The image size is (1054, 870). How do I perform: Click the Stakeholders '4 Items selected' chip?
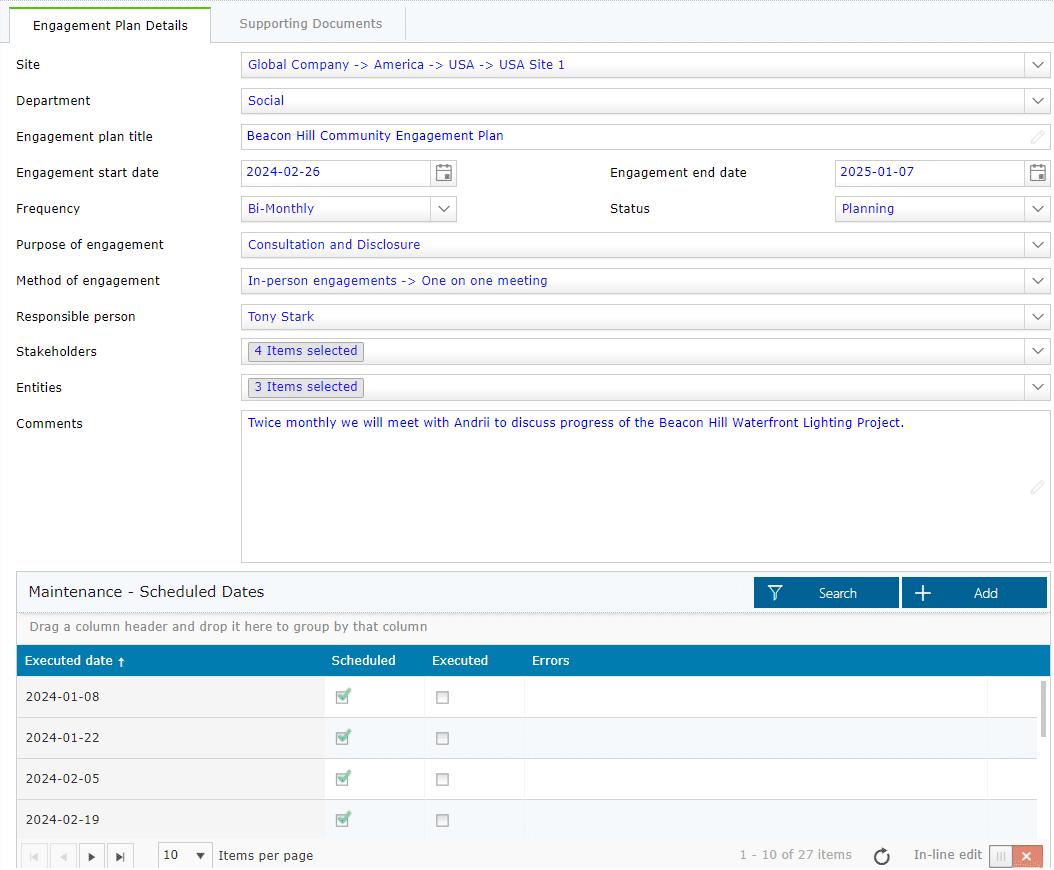tap(305, 351)
